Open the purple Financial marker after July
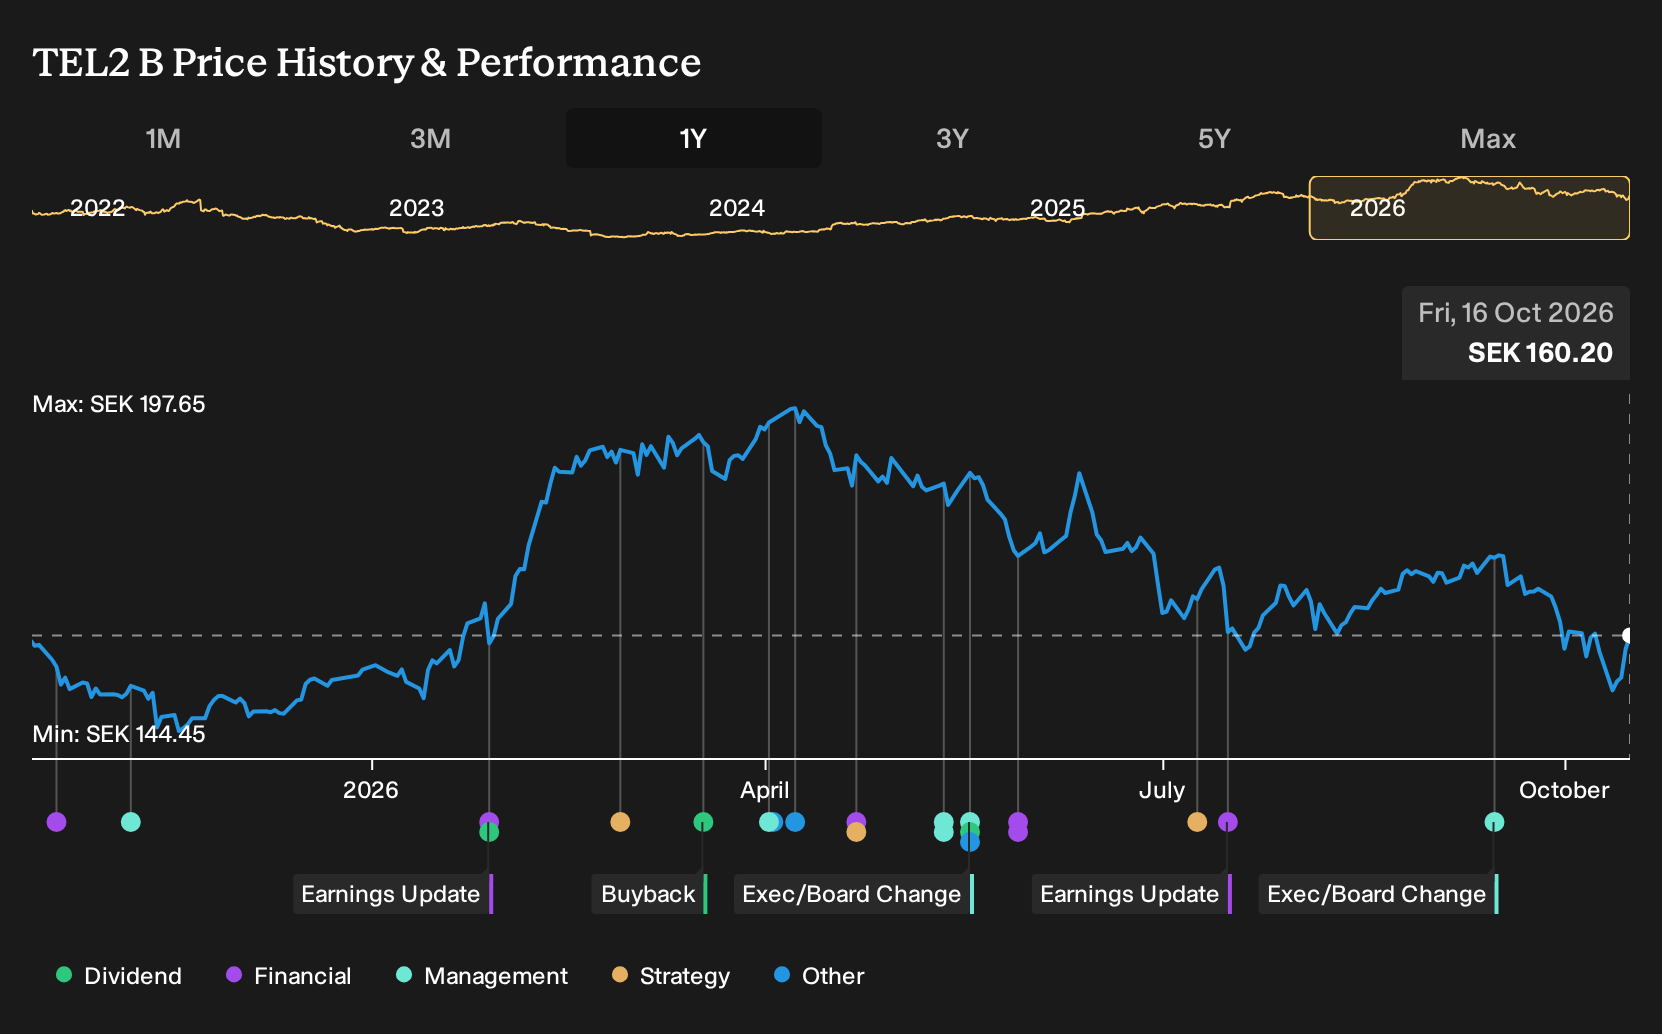1662x1034 pixels. tap(1228, 822)
